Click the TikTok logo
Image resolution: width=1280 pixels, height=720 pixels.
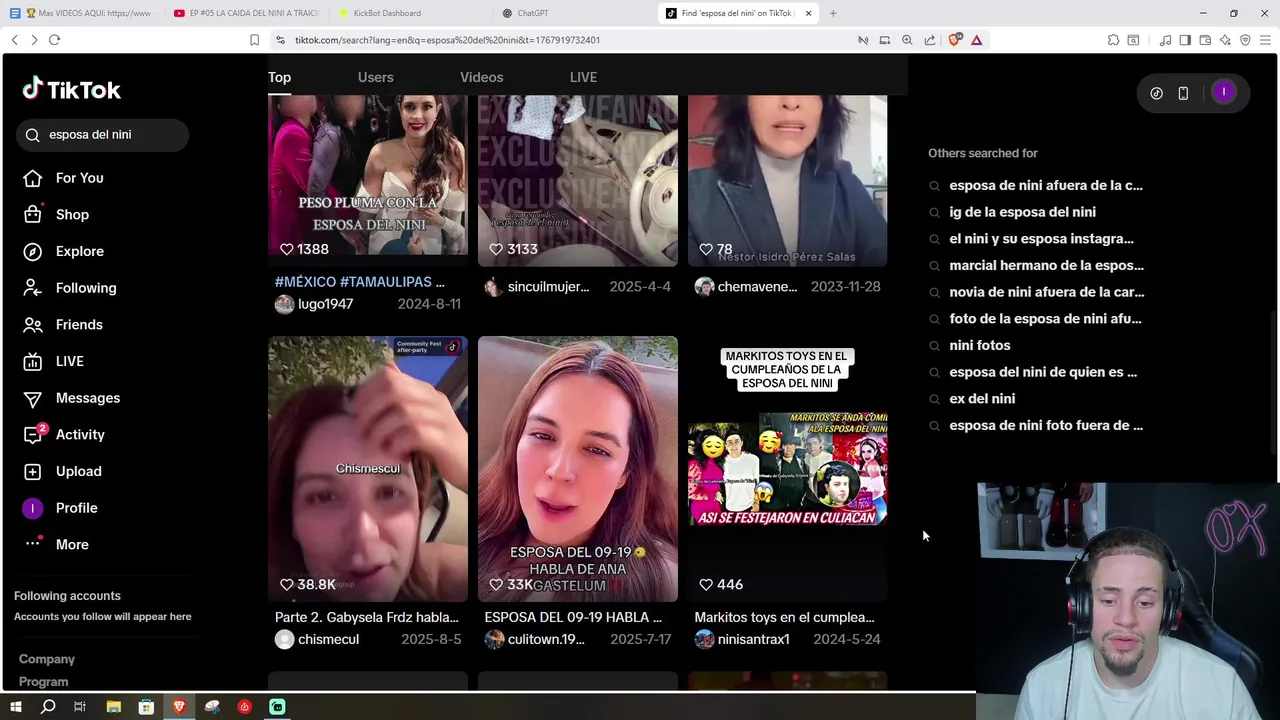(x=71, y=89)
